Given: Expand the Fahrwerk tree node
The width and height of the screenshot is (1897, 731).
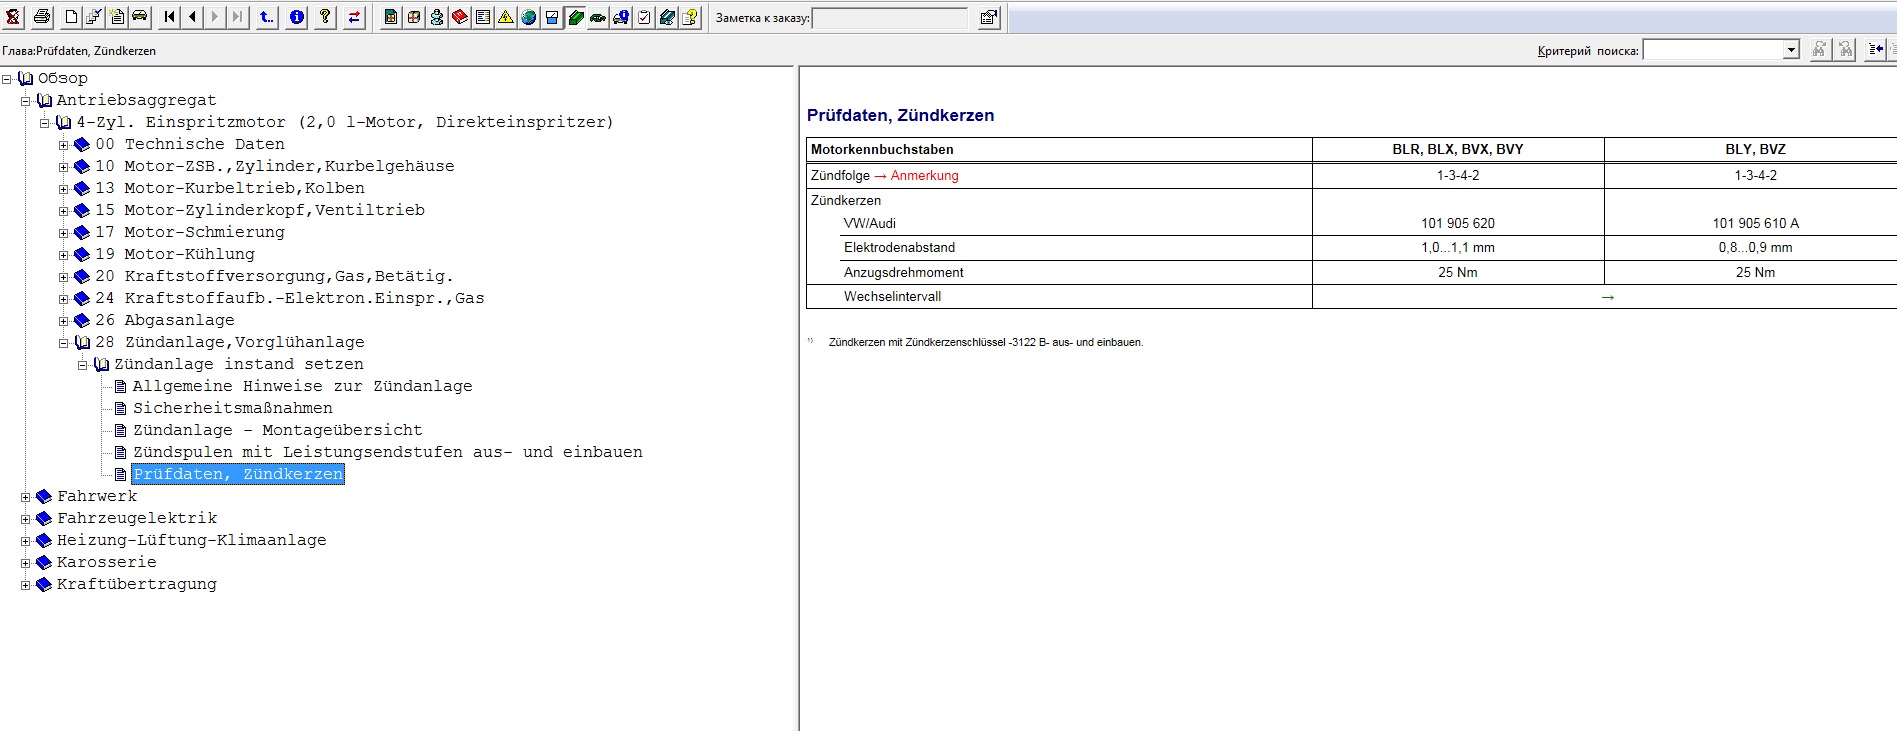Looking at the screenshot, I should point(26,497).
